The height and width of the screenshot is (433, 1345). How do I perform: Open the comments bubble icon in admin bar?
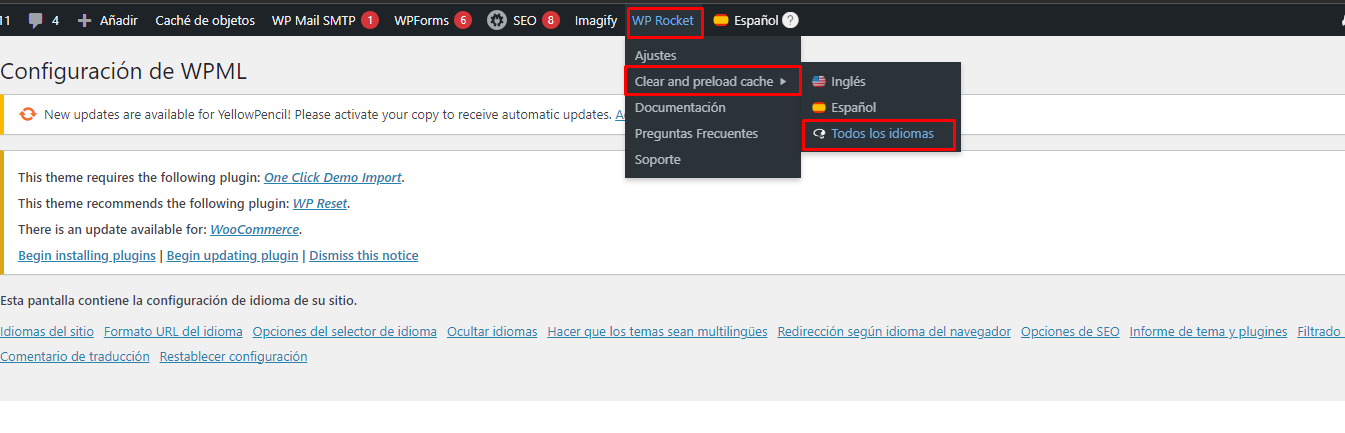tap(36, 20)
